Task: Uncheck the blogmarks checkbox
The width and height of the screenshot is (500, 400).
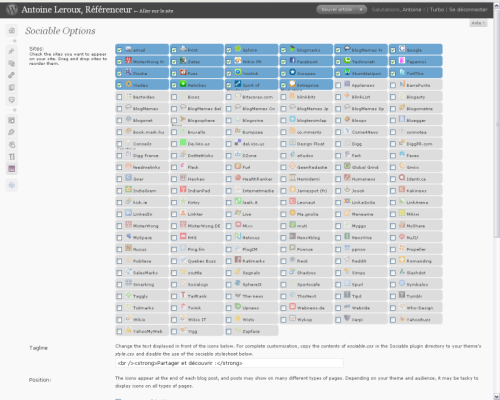Action: coord(283,50)
